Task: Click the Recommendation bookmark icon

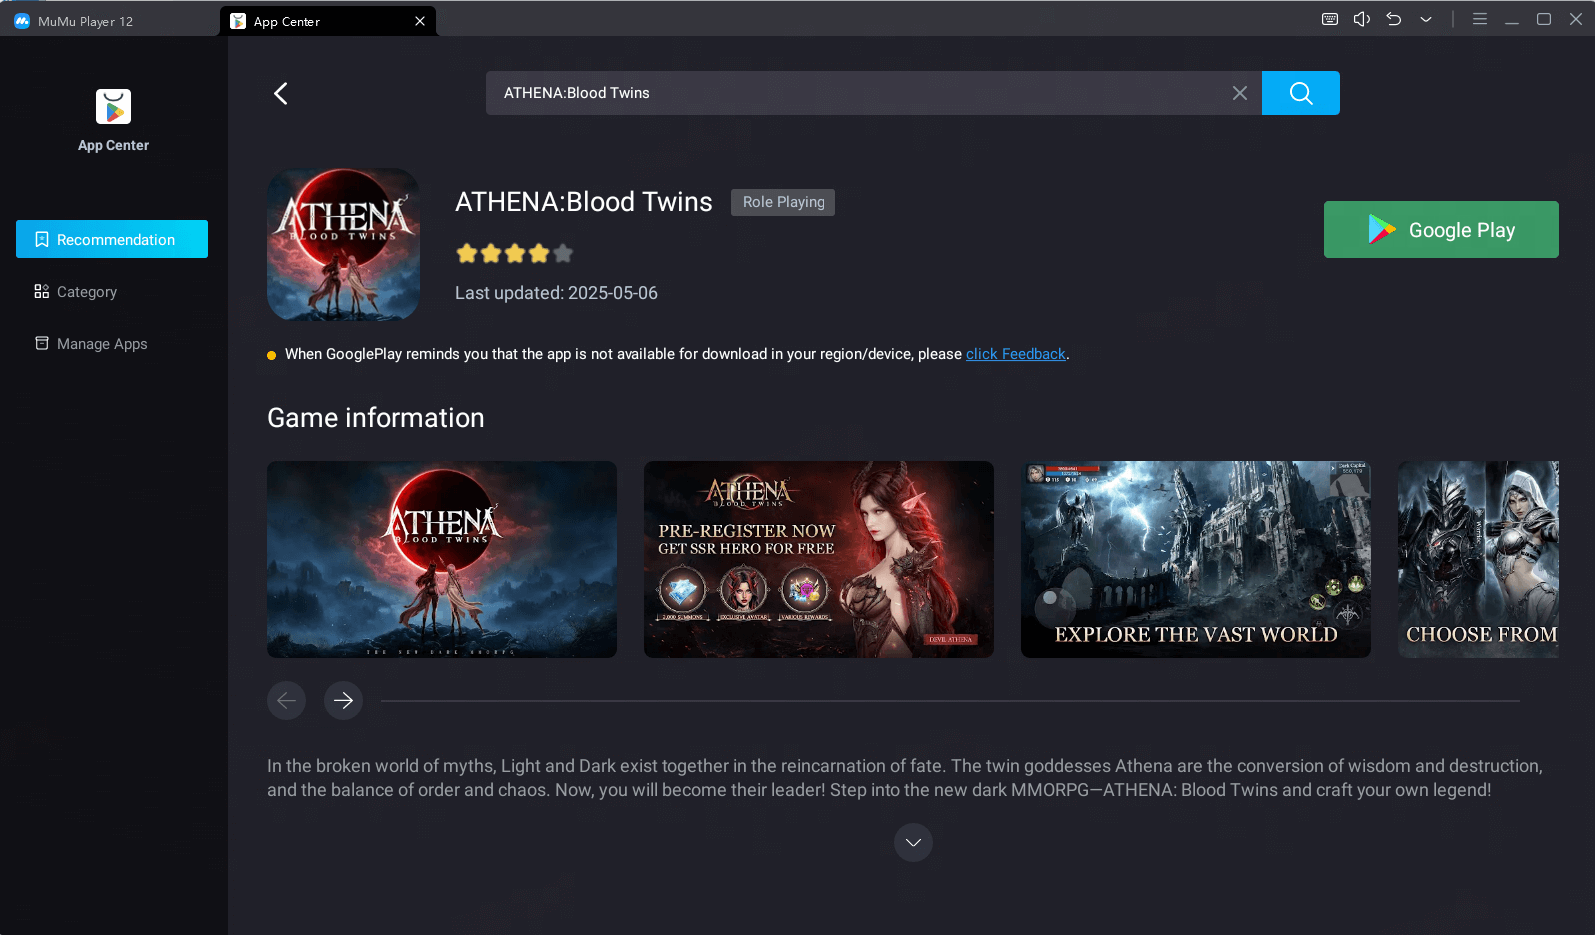Action: (42, 239)
